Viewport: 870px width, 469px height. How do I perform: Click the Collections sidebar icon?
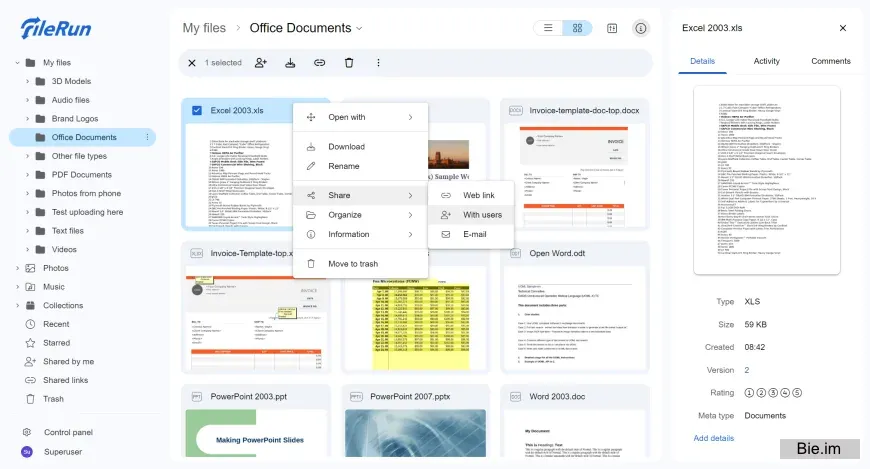[x=31, y=305]
